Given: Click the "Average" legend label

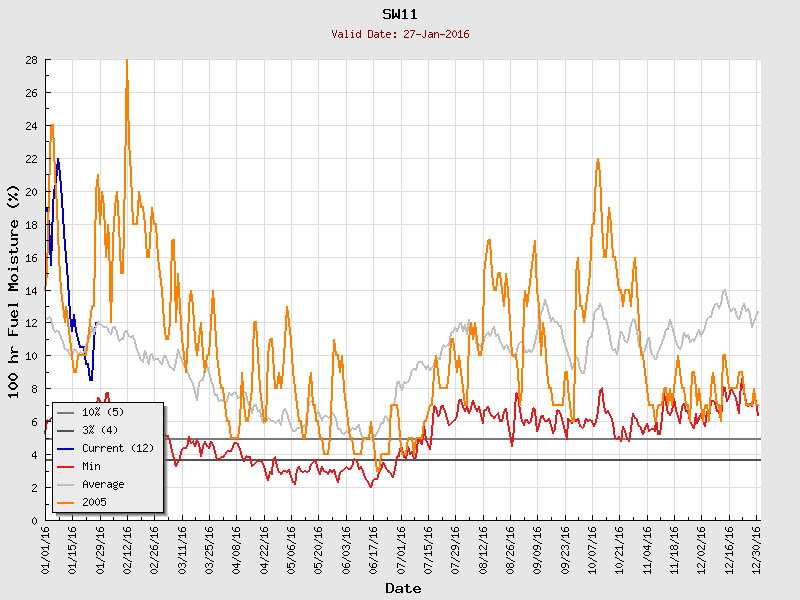Looking at the screenshot, I should click(x=103, y=484).
